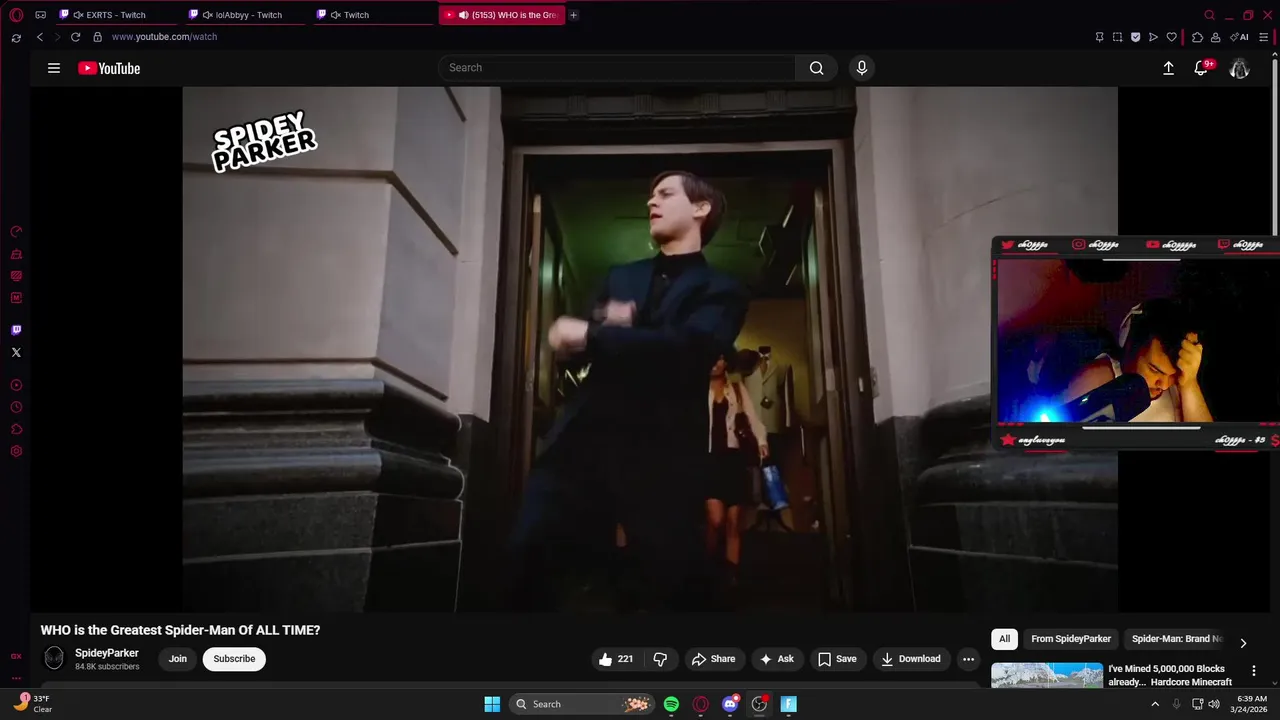The image size is (1280, 720).
Task: Open the YouTube create upload icon
Action: [x=1168, y=68]
